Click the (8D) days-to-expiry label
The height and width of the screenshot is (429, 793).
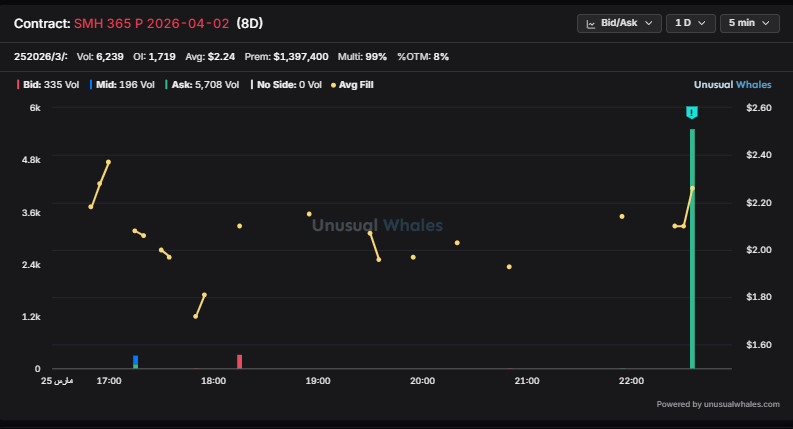coord(250,24)
